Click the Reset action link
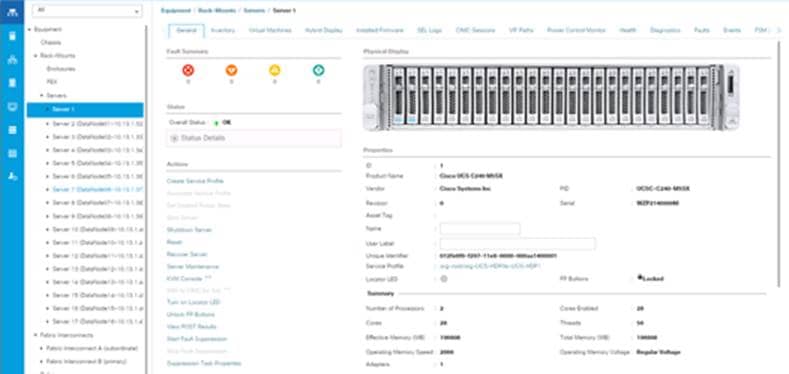 [174, 242]
